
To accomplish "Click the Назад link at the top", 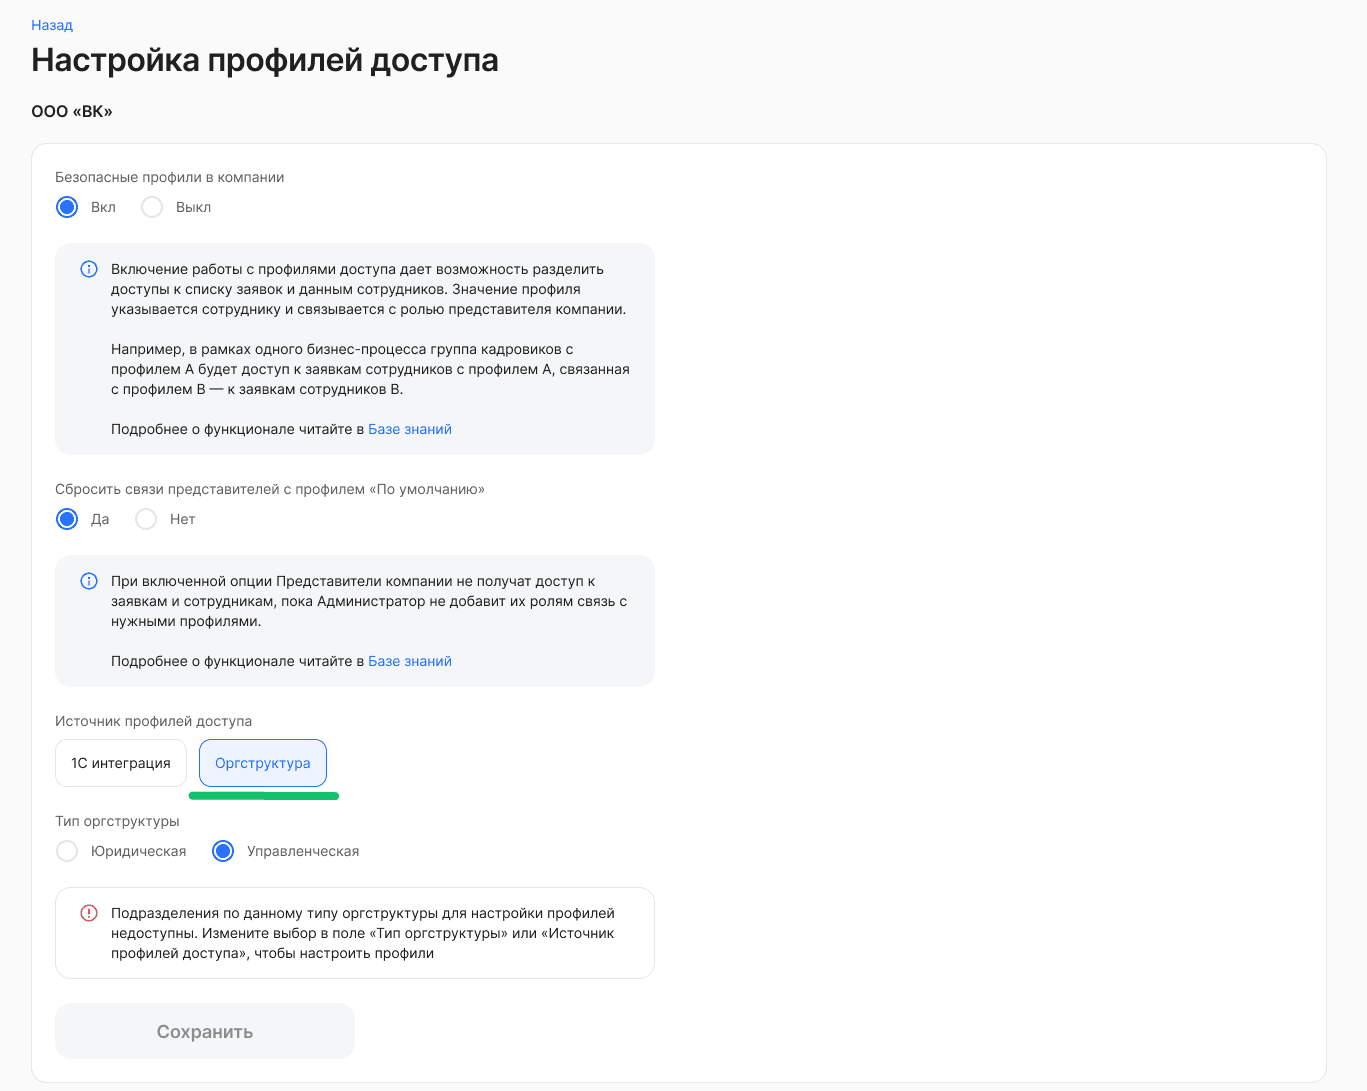I will [x=51, y=25].
